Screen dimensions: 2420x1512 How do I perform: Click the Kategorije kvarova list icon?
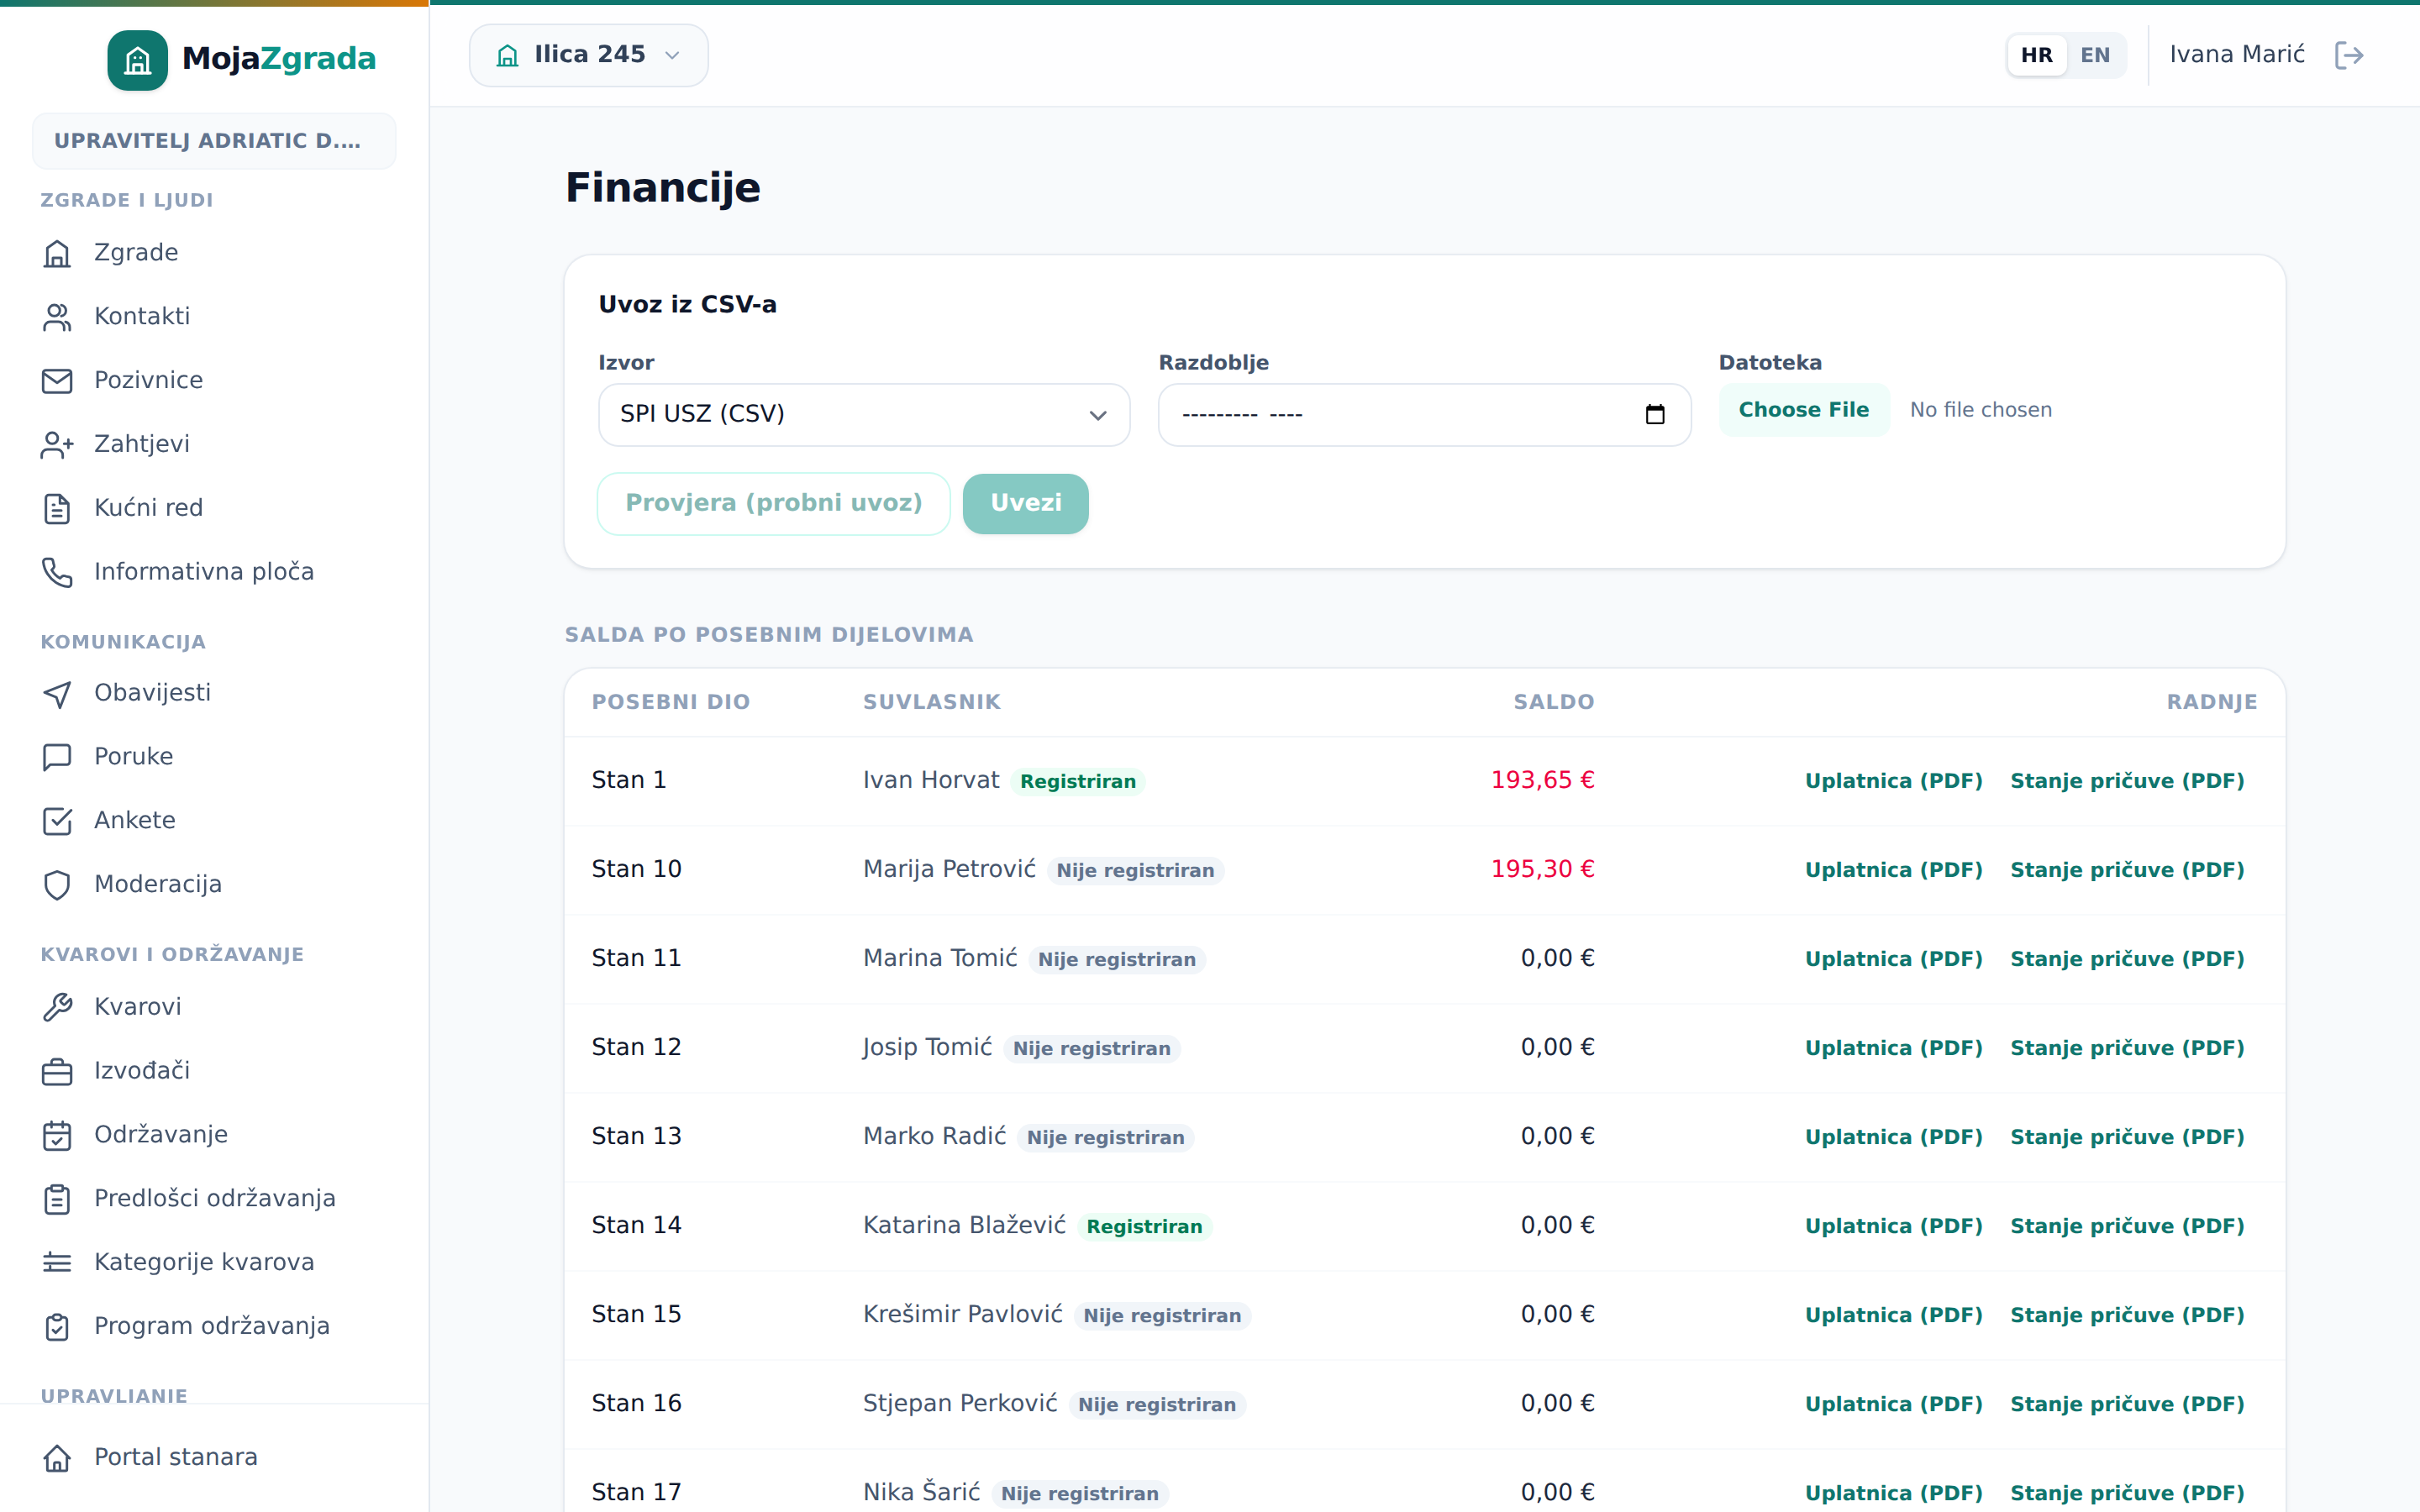click(x=57, y=1263)
